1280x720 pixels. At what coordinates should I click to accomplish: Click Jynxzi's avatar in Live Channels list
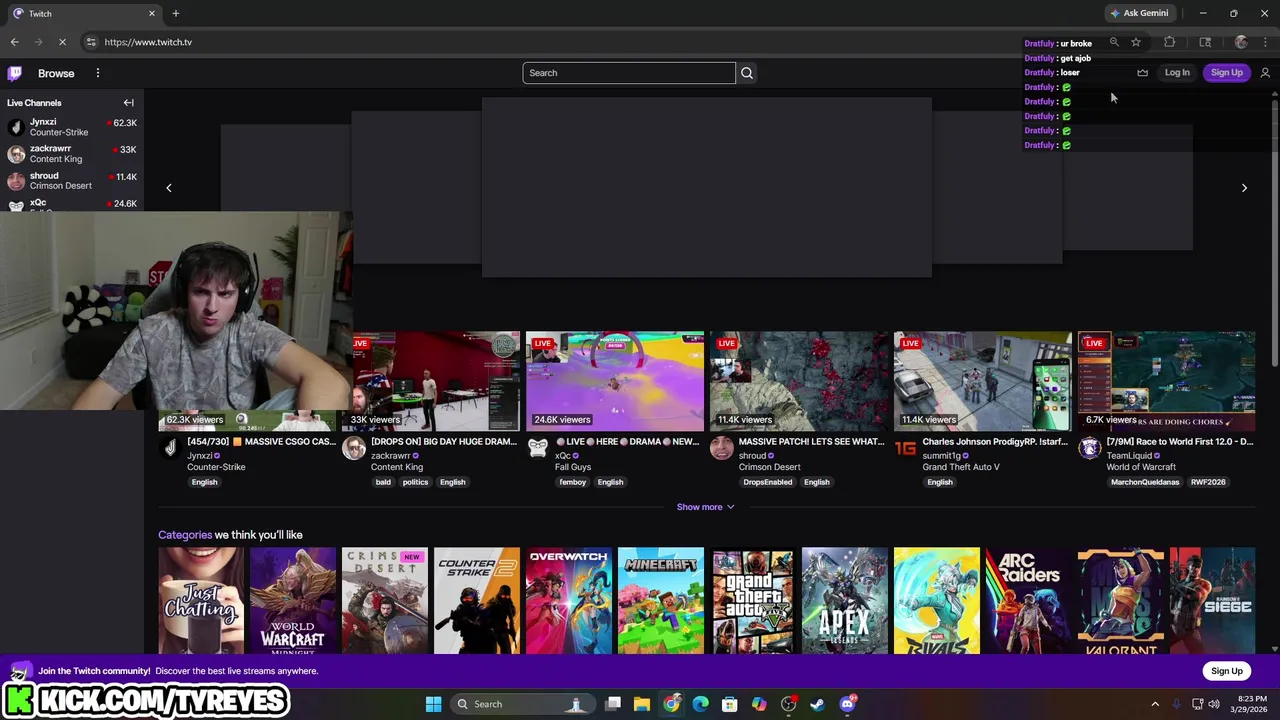16,127
